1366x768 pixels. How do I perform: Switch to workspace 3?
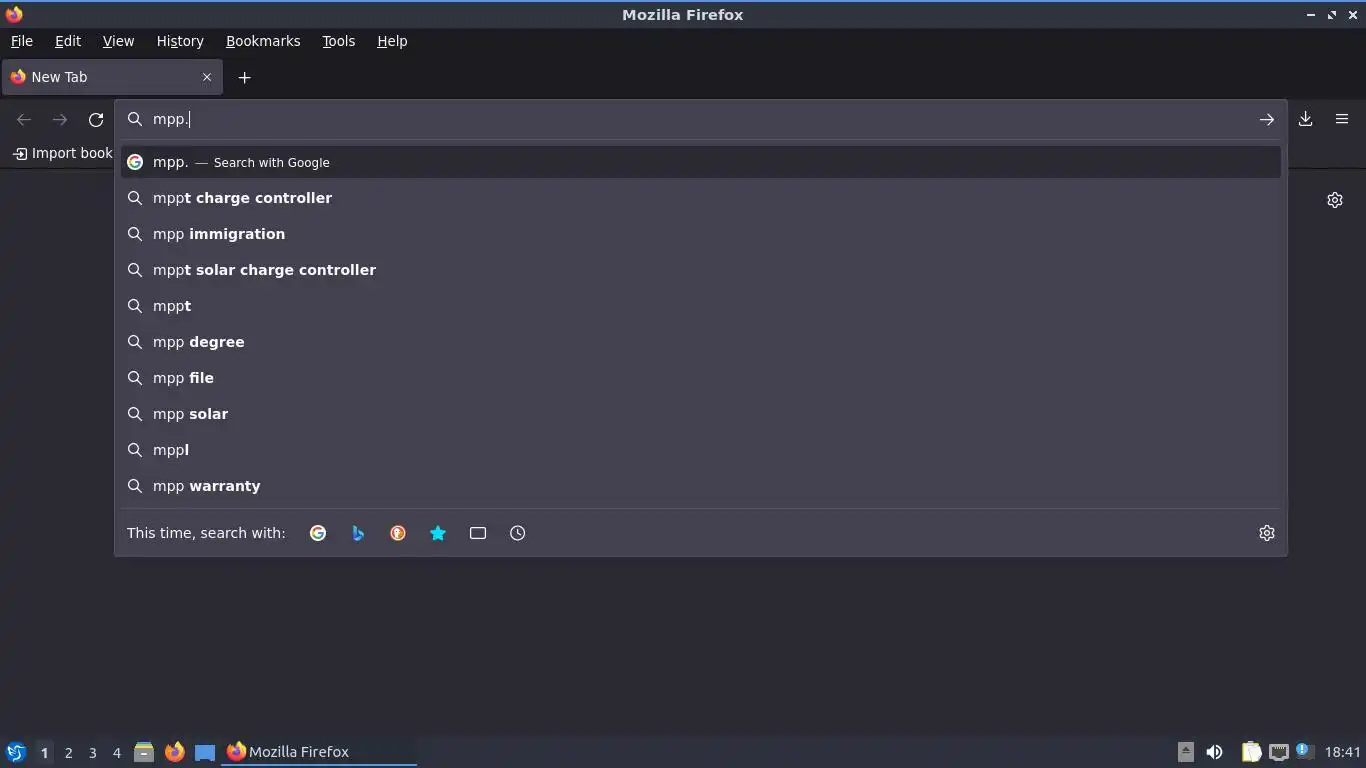point(92,752)
